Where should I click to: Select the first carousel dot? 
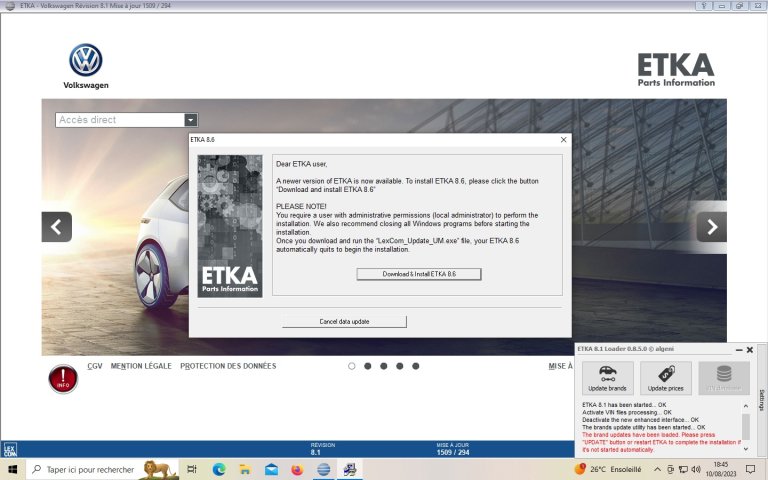tap(351, 366)
